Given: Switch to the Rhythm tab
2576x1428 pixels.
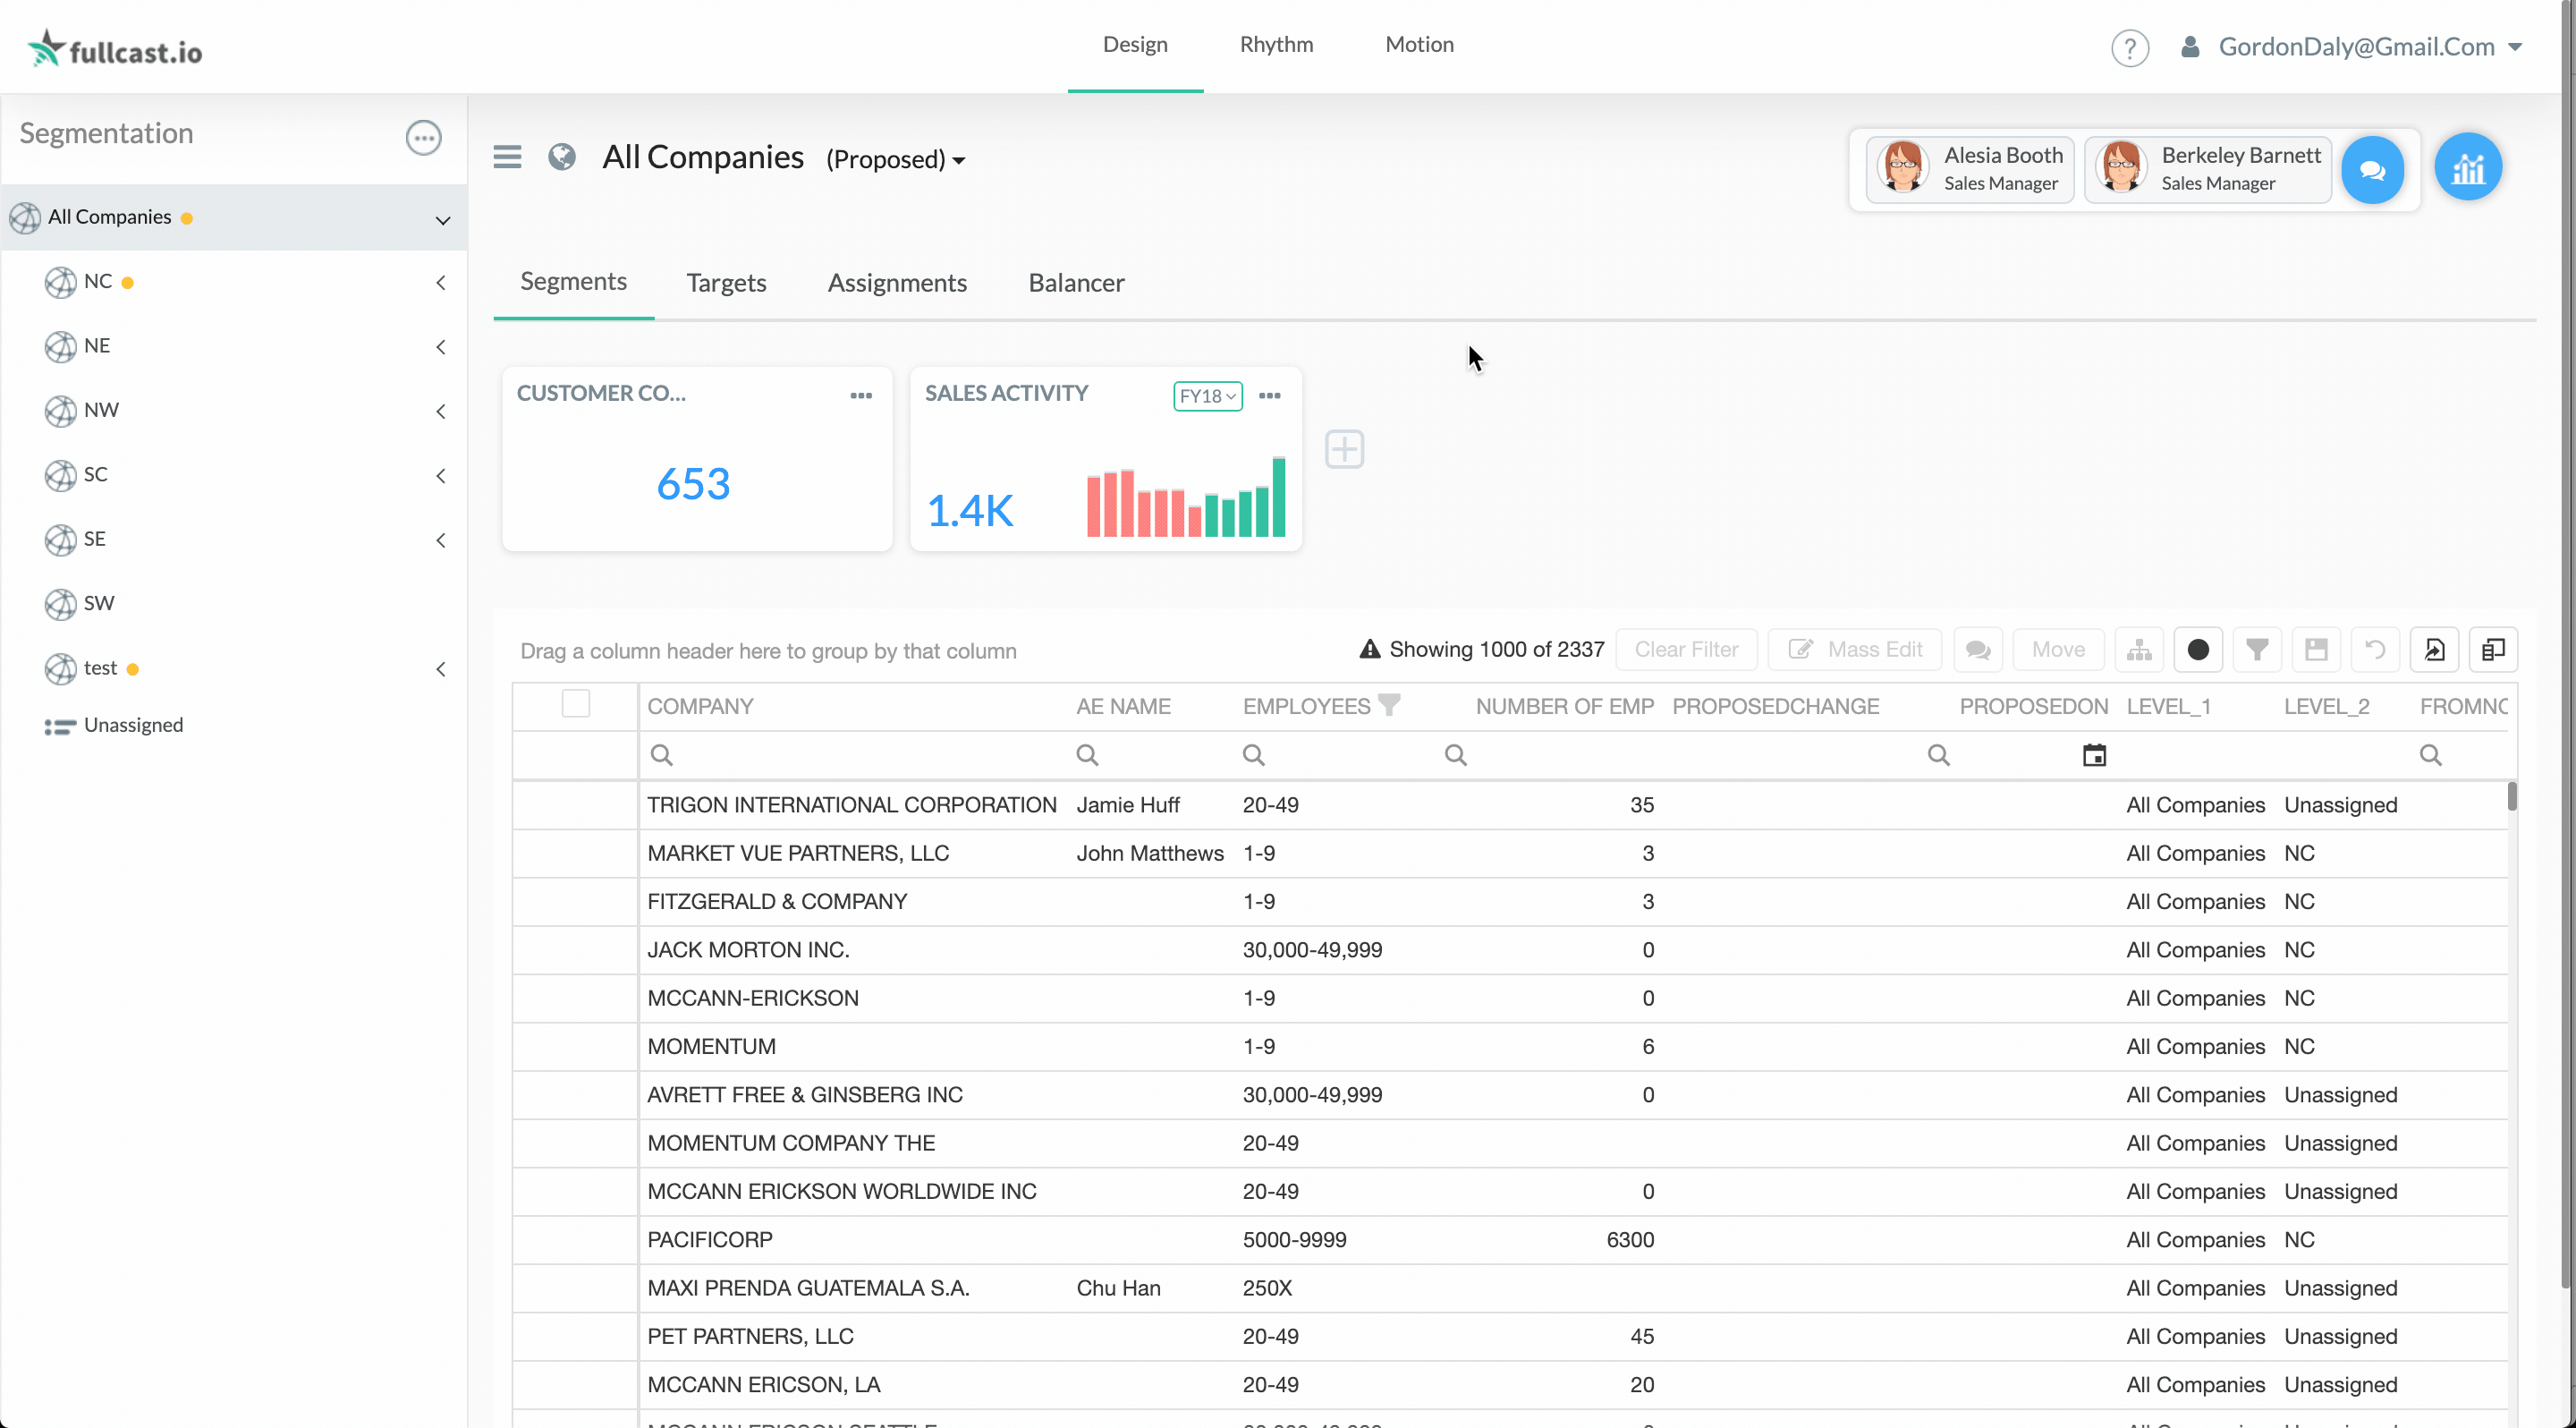Looking at the screenshot, I should tap(1276, 45).
